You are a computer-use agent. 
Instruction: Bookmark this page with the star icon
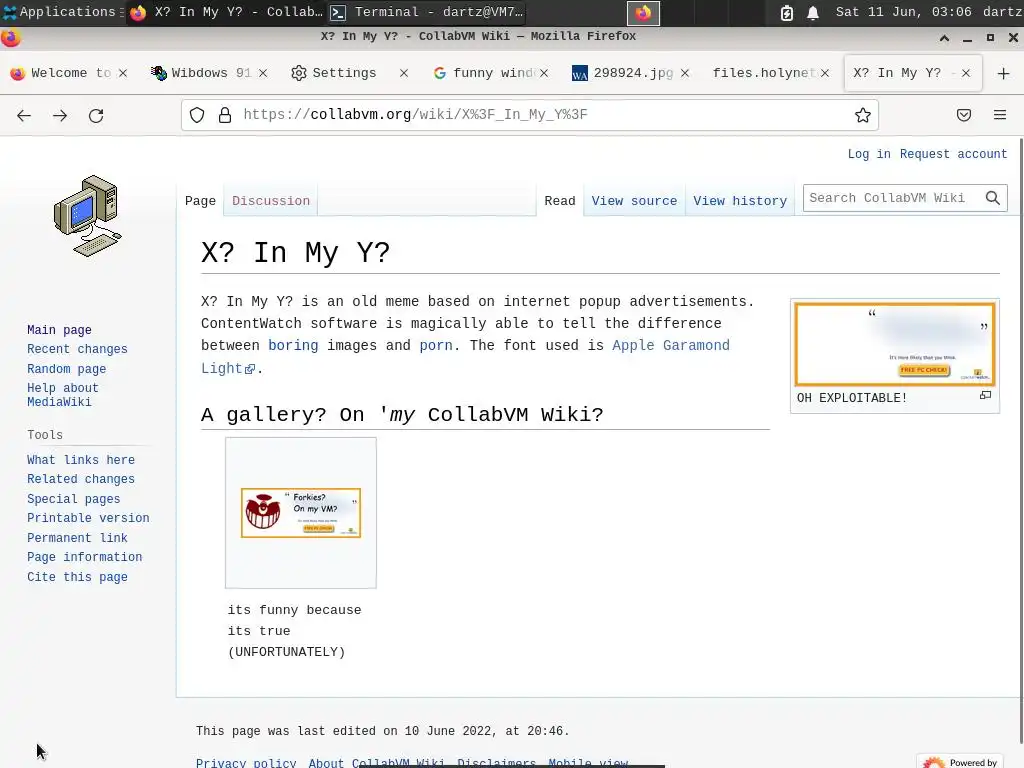click(x=863, y=115)
